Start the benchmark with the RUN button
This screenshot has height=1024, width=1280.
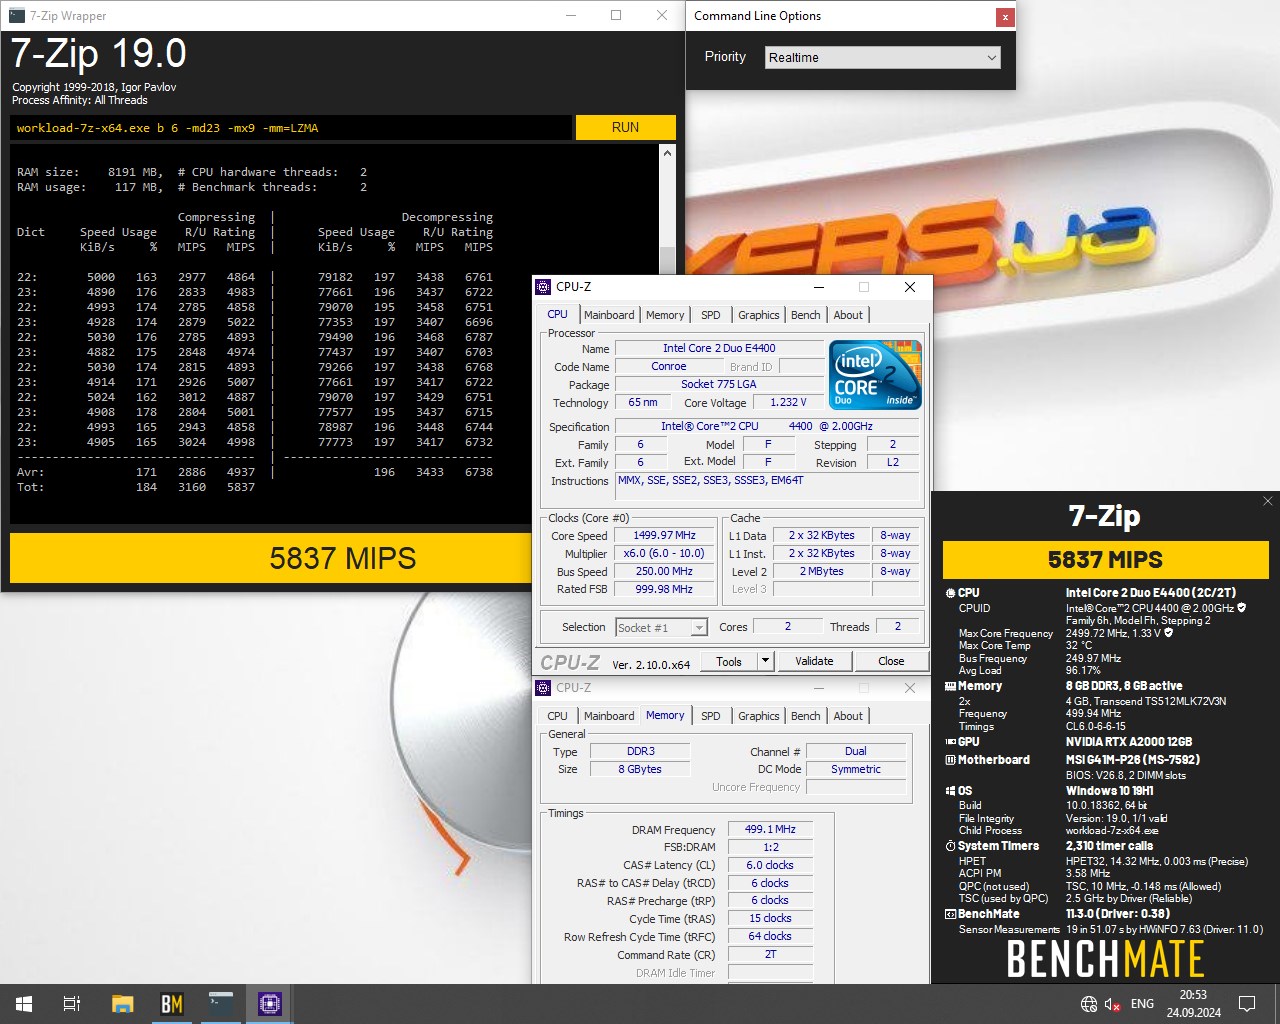coord(625,127)
